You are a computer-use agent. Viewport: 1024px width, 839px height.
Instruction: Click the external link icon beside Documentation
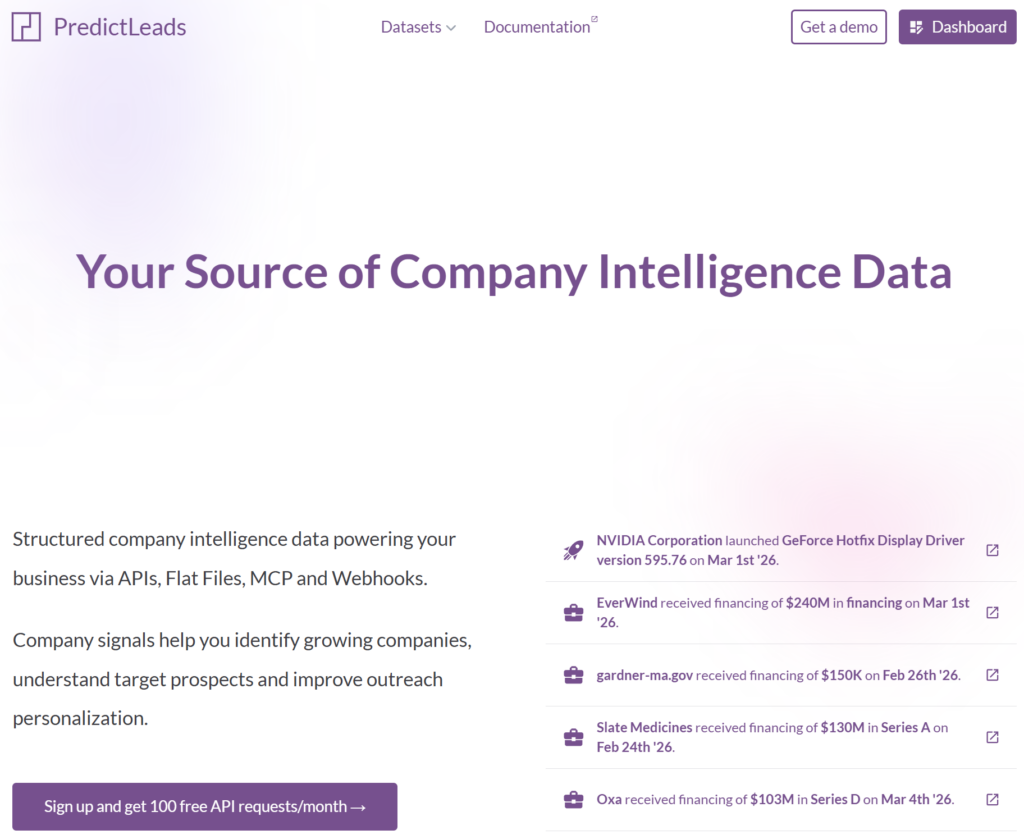[x=595, y=17]
